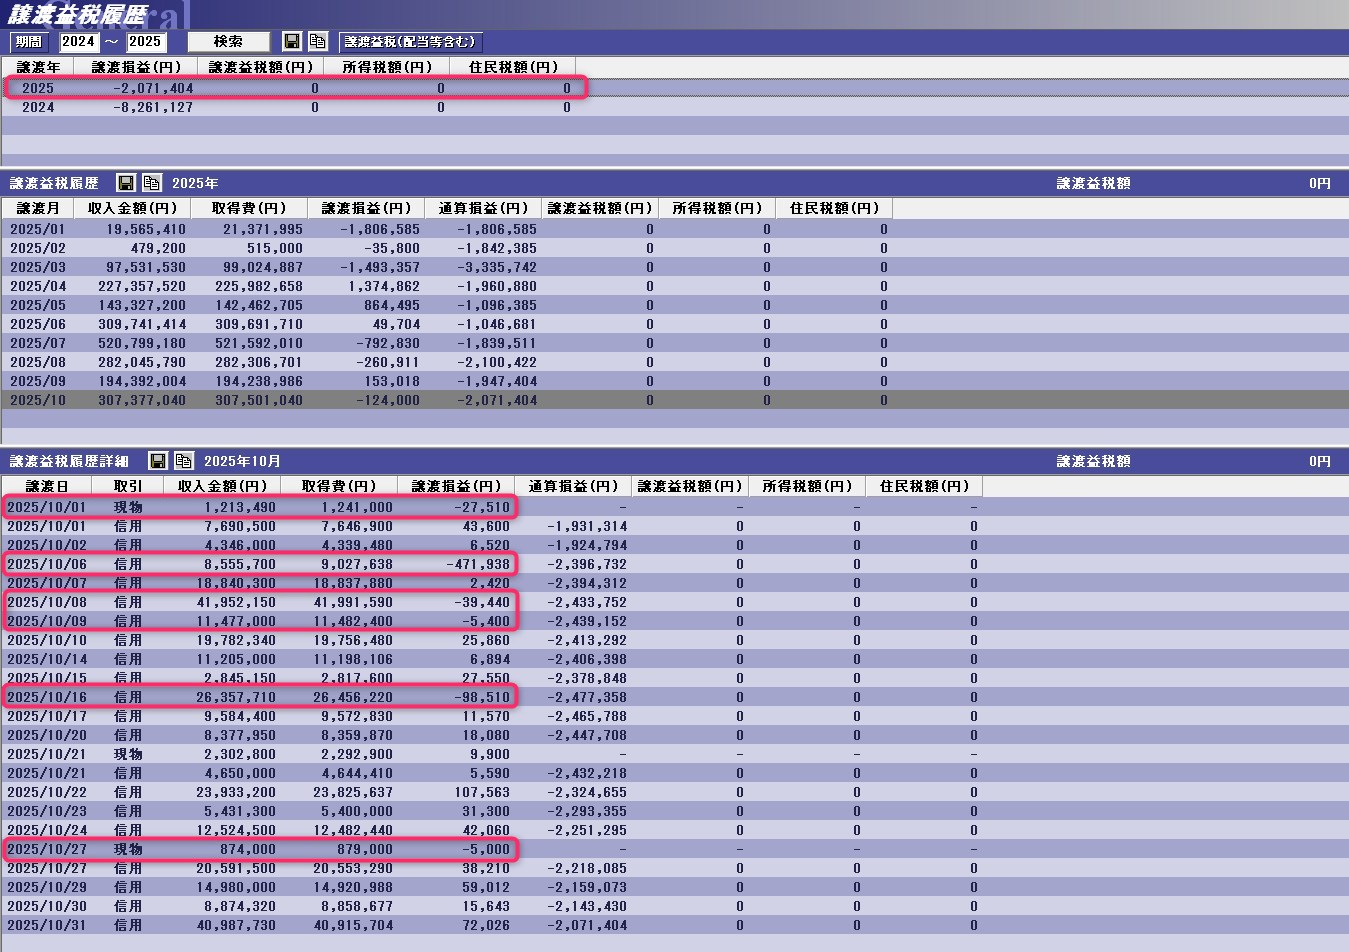Click the 譲渡益税(配当等含む) button
Screen dimensions: 1349x952
click(410, 42)
